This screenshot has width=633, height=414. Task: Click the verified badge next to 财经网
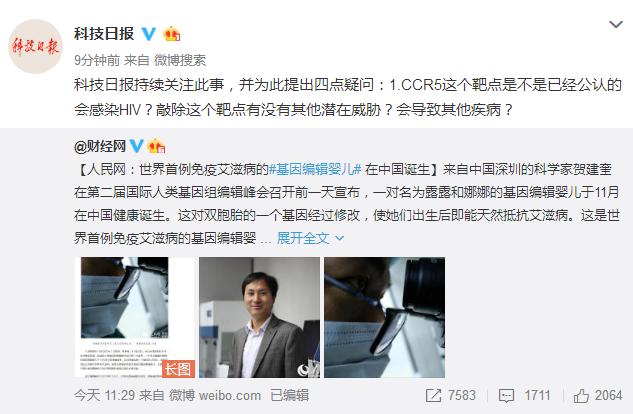pos(137,146)
